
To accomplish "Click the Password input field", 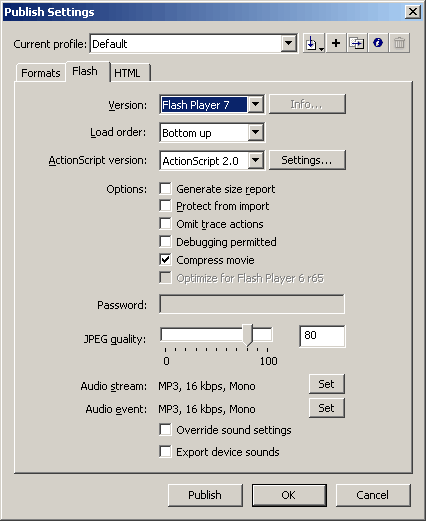I will click(x=252, y=304).
